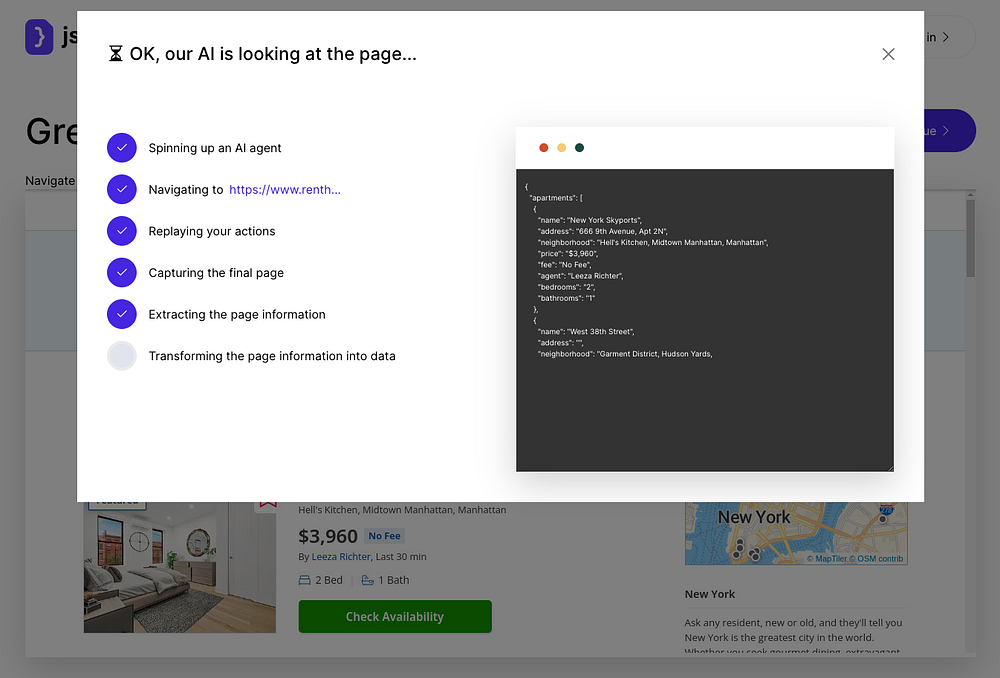The height and width of the screenshot is (678, 1000).
Task: Click the New York map thumbnail
Action: [795, 534]
